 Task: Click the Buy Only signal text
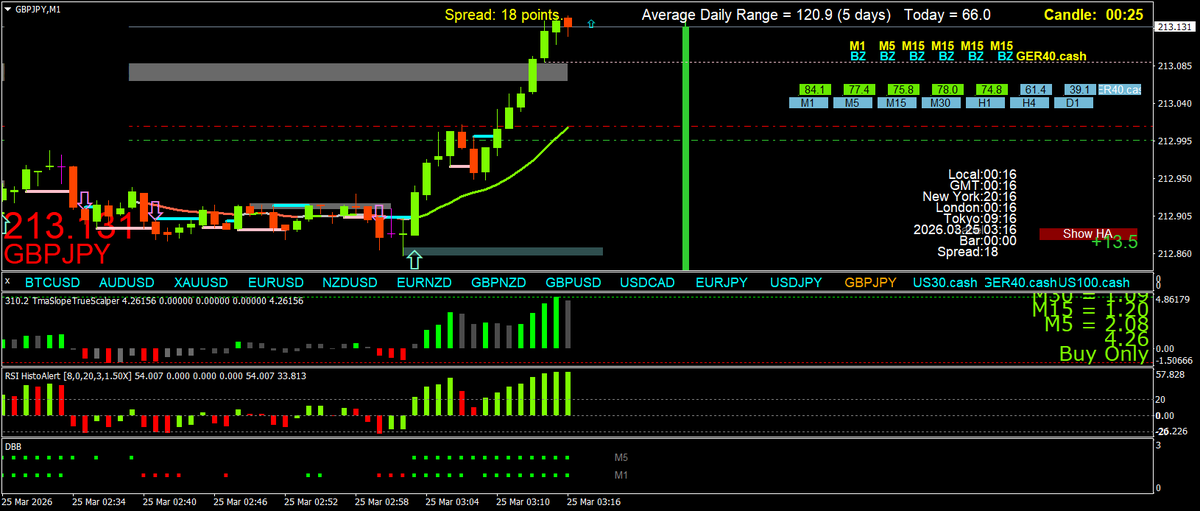pos(1103,354)
